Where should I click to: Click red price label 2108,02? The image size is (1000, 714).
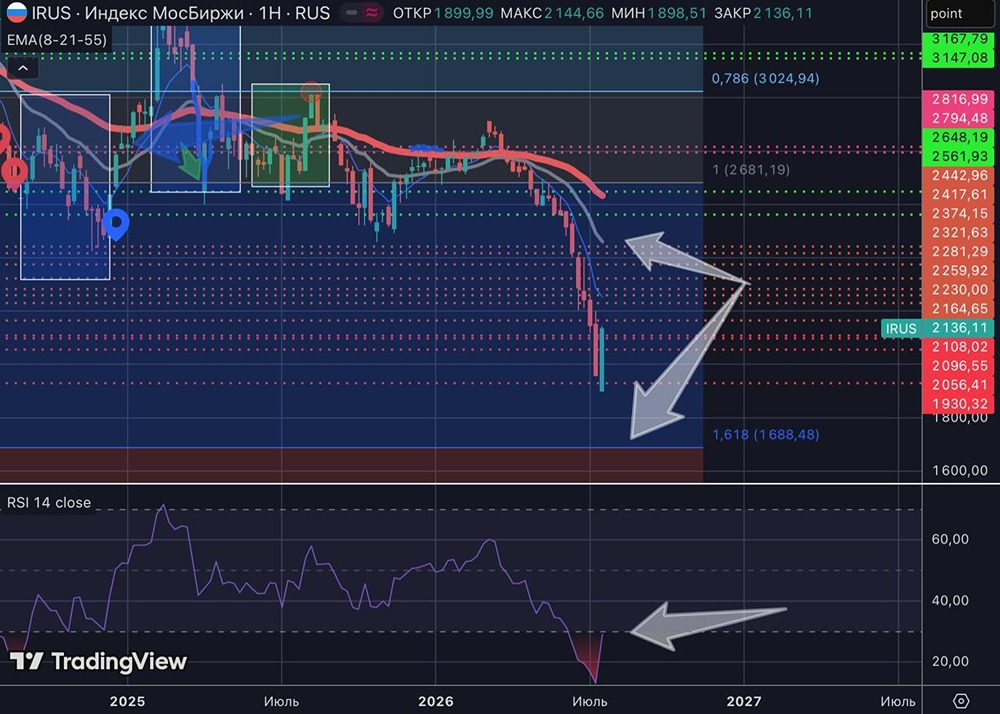coord(959,347)
